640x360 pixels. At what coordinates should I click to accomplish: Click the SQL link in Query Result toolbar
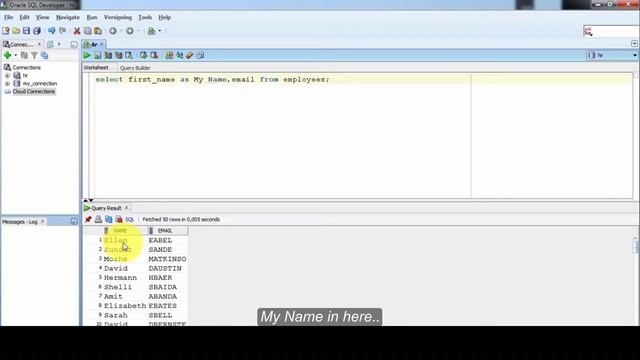(129, 220)
